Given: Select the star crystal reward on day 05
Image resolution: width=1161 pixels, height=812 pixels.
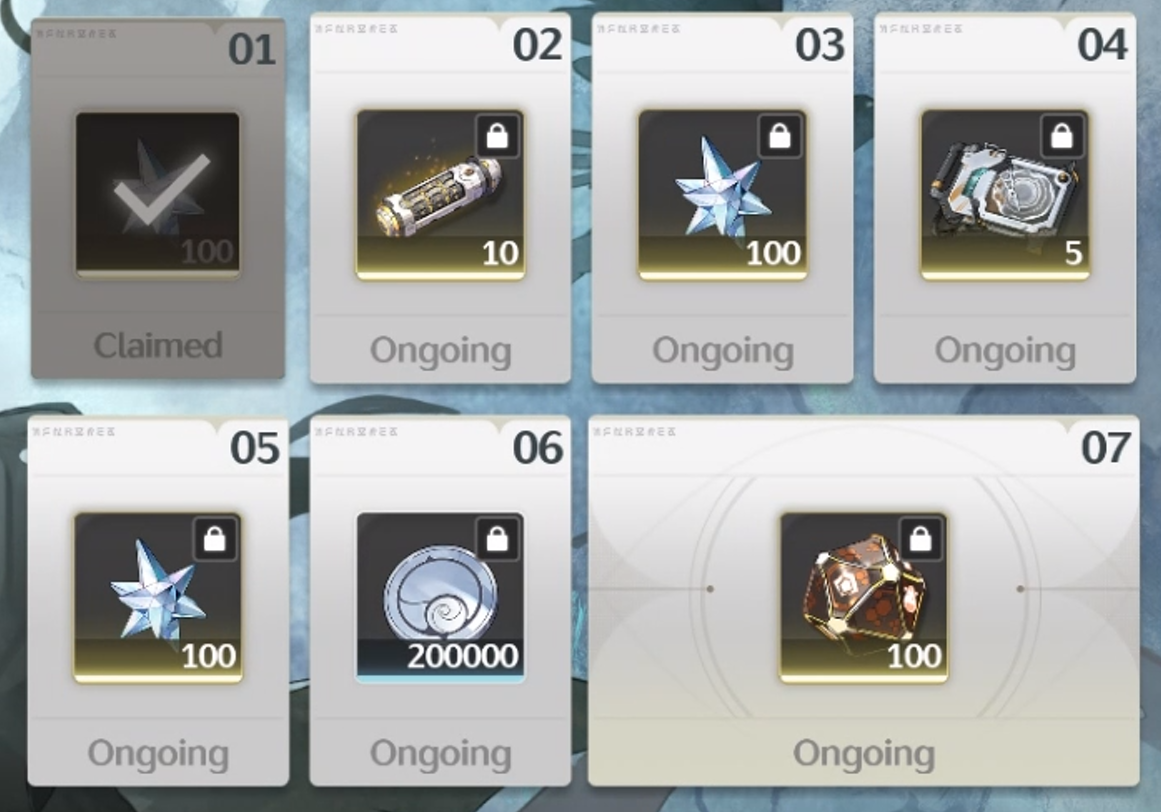Looking at the screenshot, I should (158, 597).
